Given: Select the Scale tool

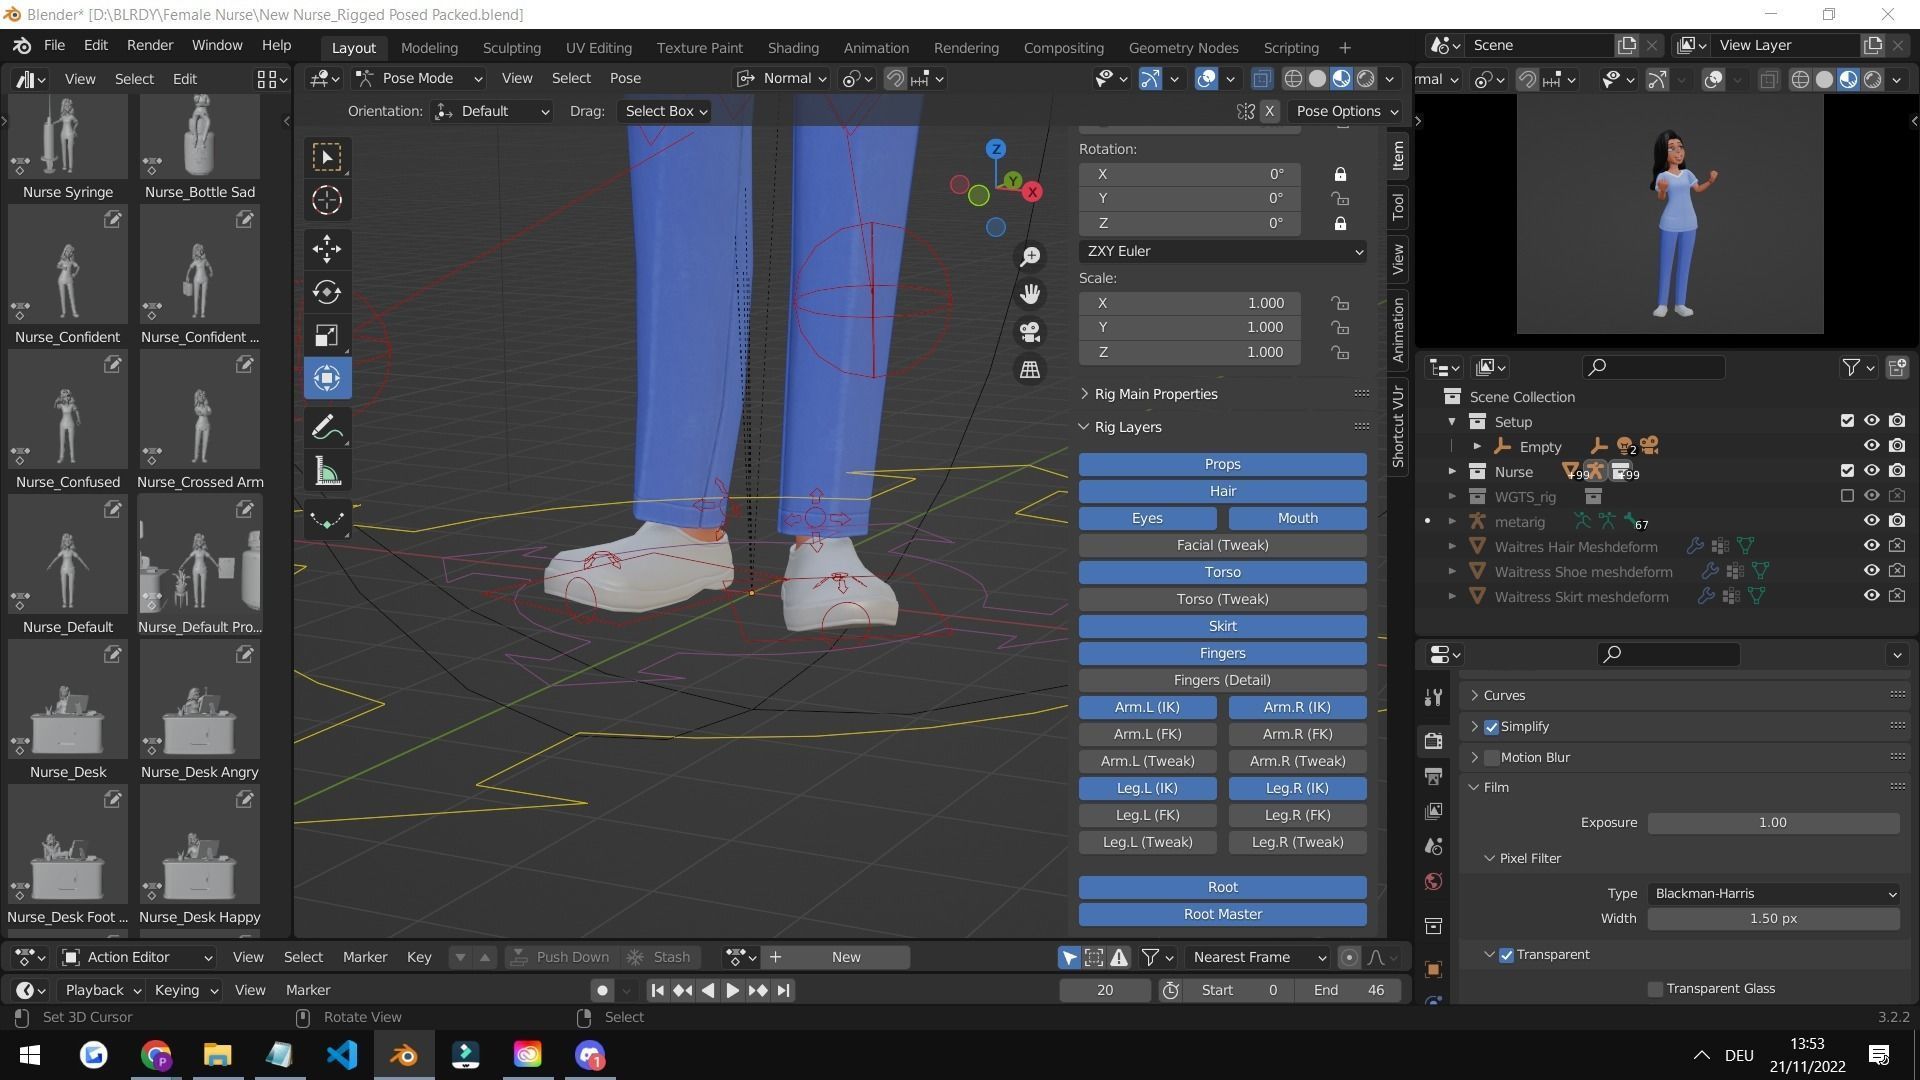Looking at the screenshot, I should (327, 335).
